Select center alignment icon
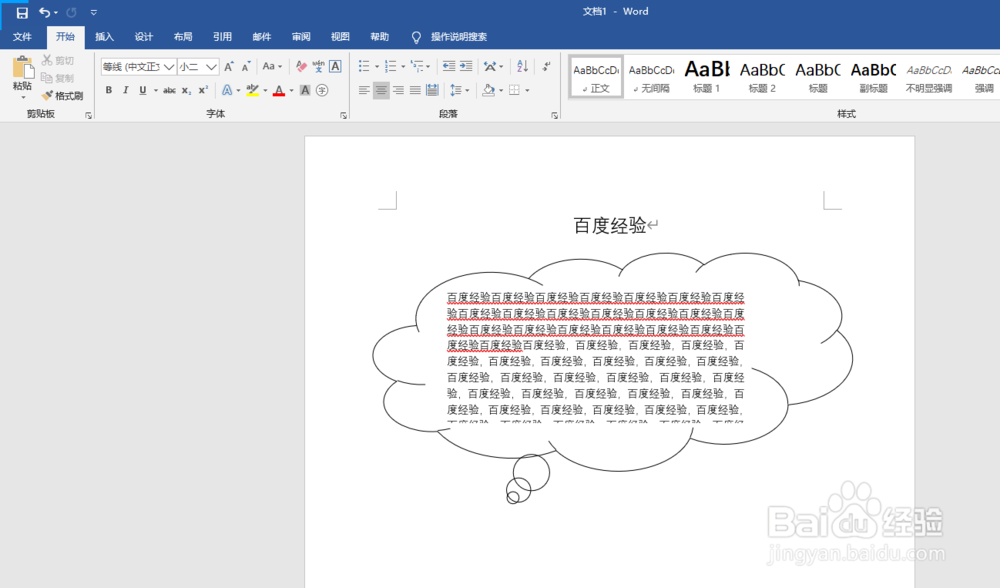Screen dimensions: 1000x588 click(x=381, y=91)
